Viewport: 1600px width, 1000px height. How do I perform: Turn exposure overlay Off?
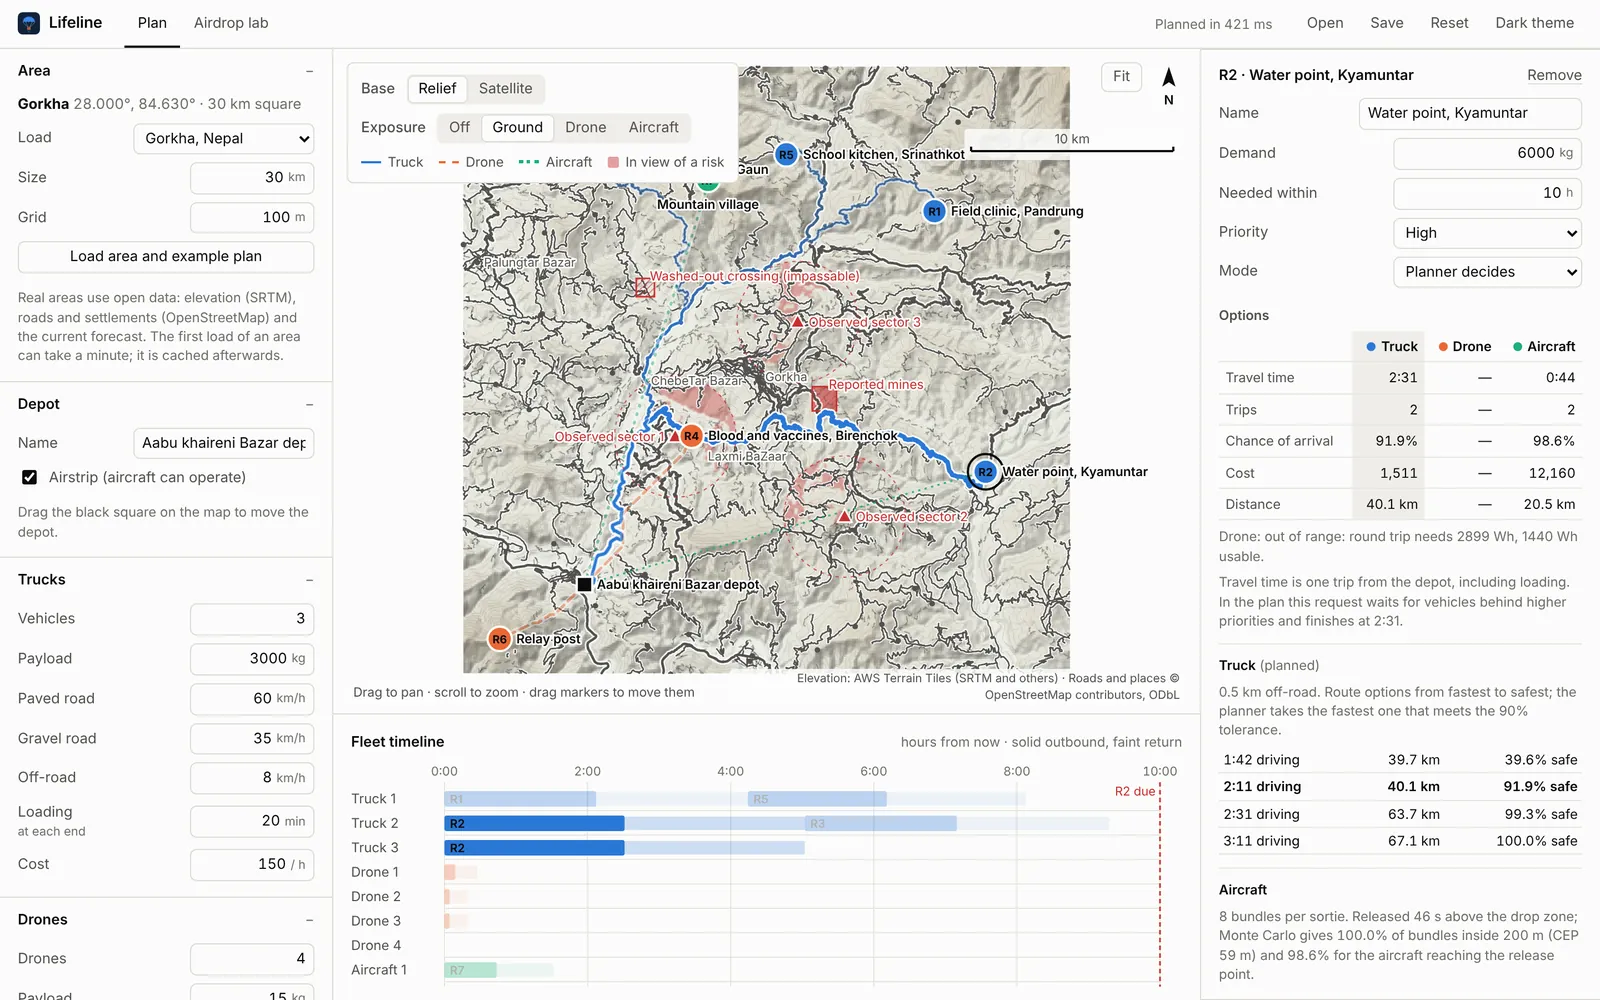[x=459, y=128]
